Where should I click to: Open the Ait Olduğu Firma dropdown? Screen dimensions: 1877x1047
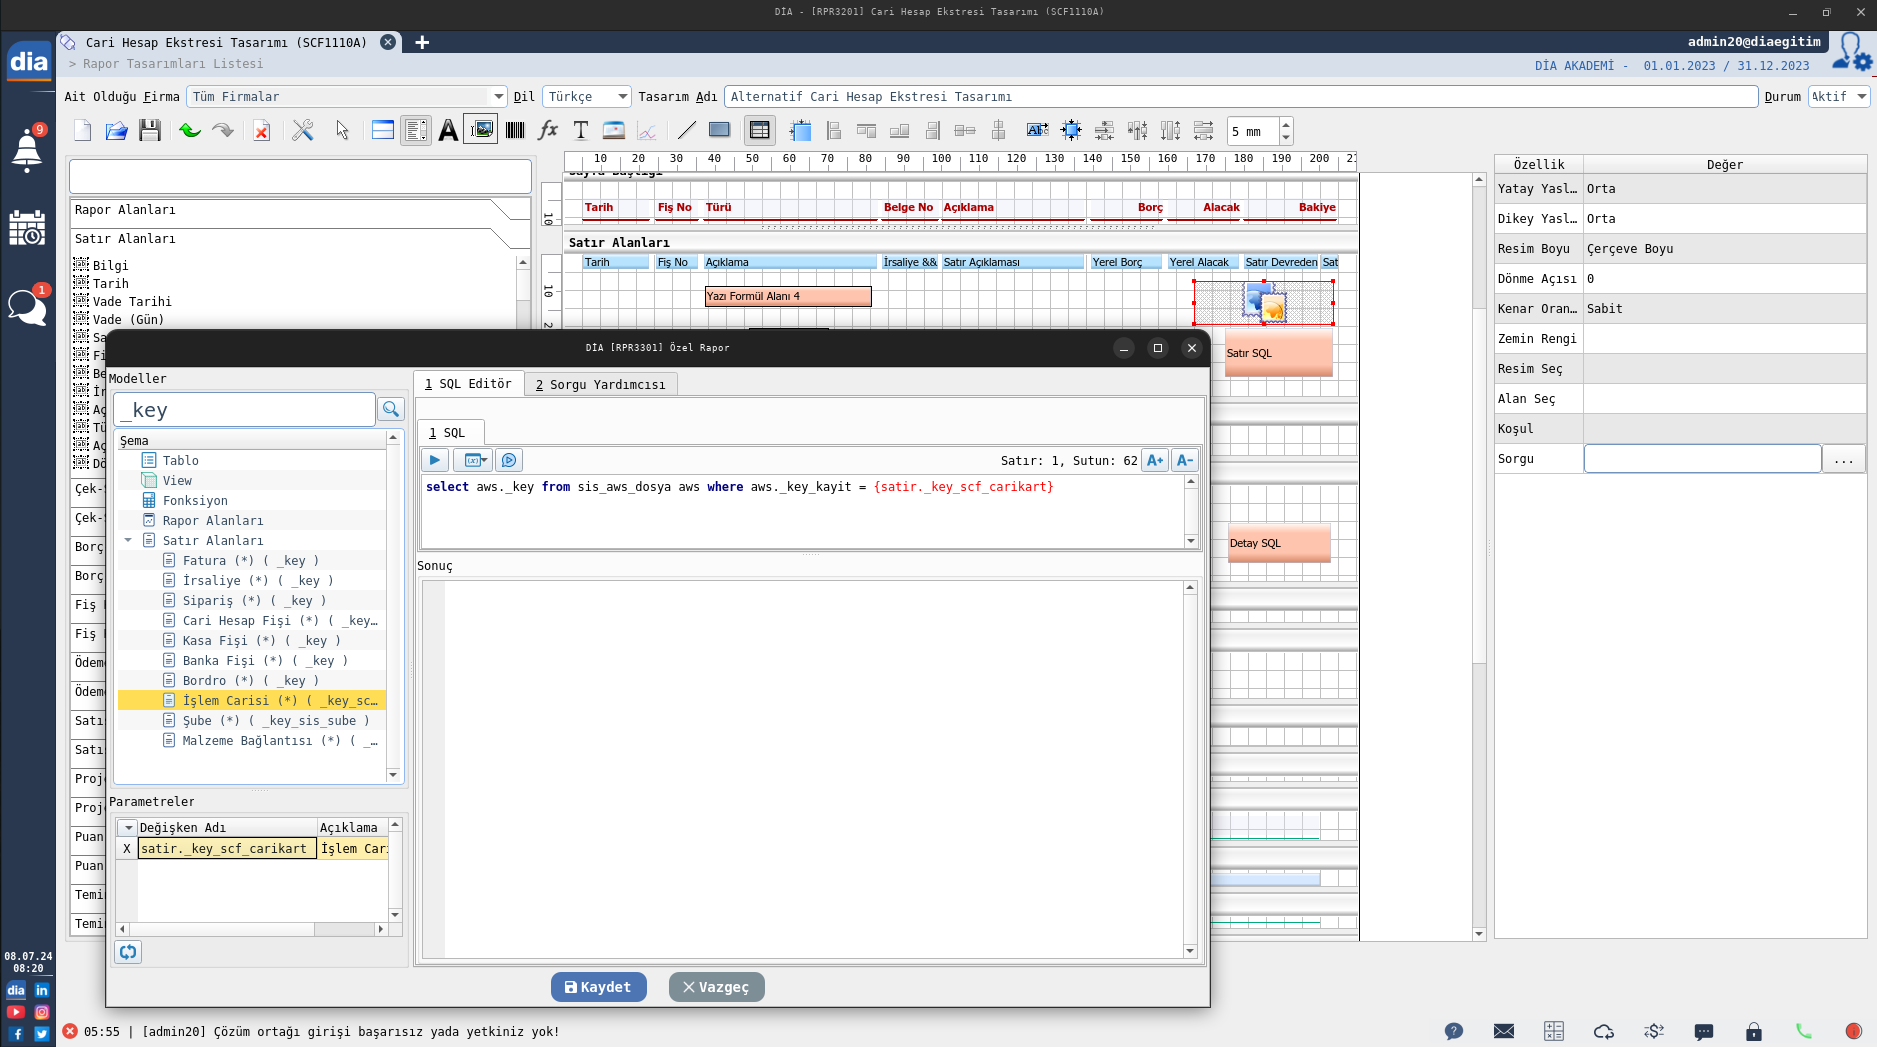point(498,97)
